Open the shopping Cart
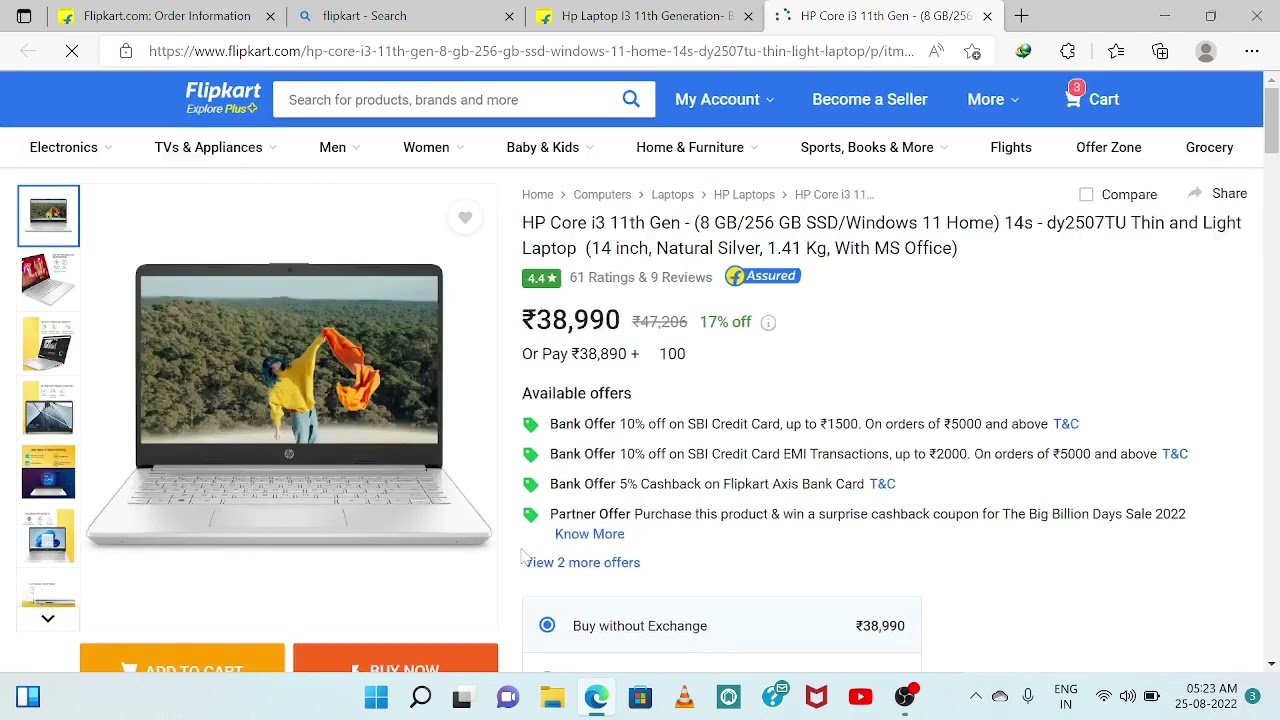1280x720 pixels. (x=1092, y=98)
